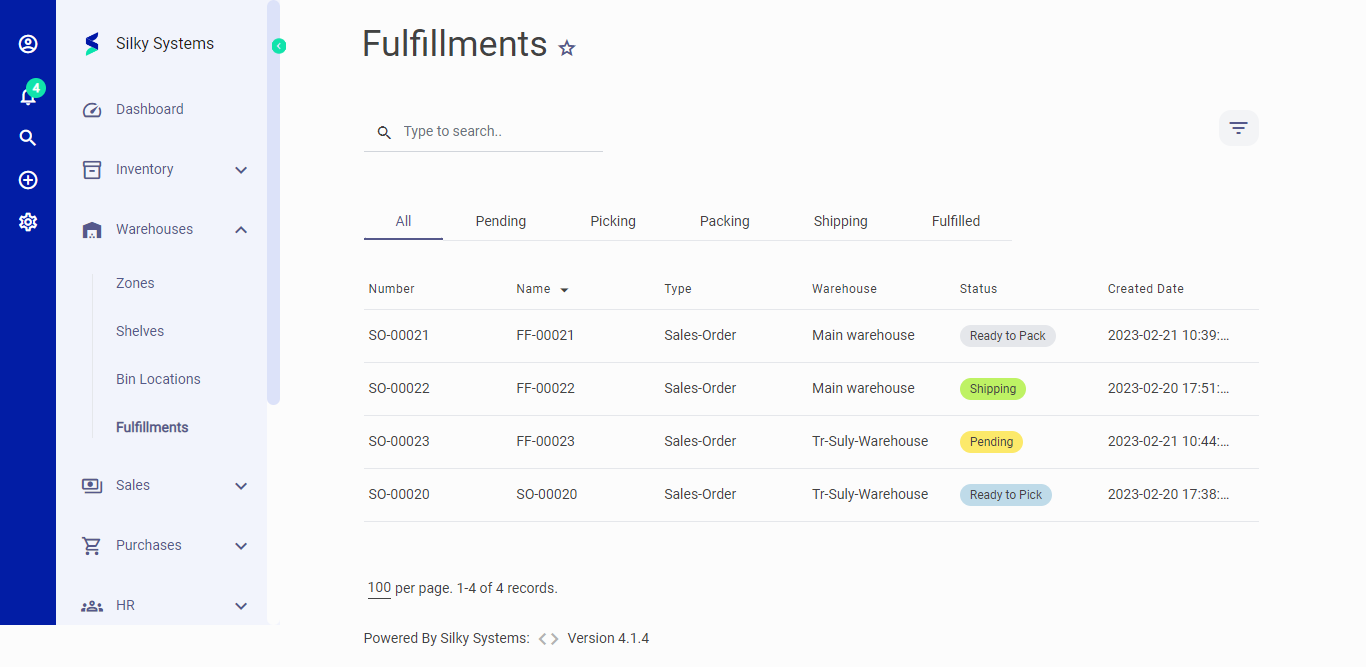1366x667 pixels.
Task: Open the filter icon above the table
Action: [1238, 128]
